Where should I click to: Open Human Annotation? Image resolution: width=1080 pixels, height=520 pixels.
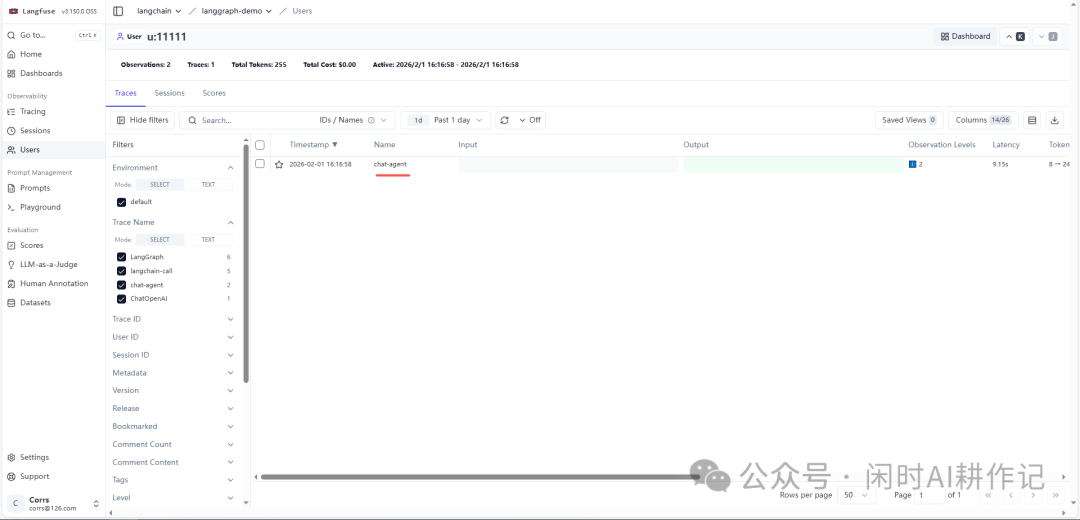point(52,284)
